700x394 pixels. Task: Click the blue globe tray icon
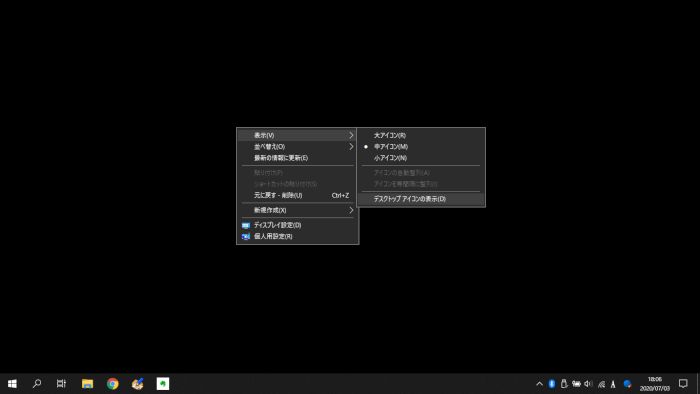(627, 384)
